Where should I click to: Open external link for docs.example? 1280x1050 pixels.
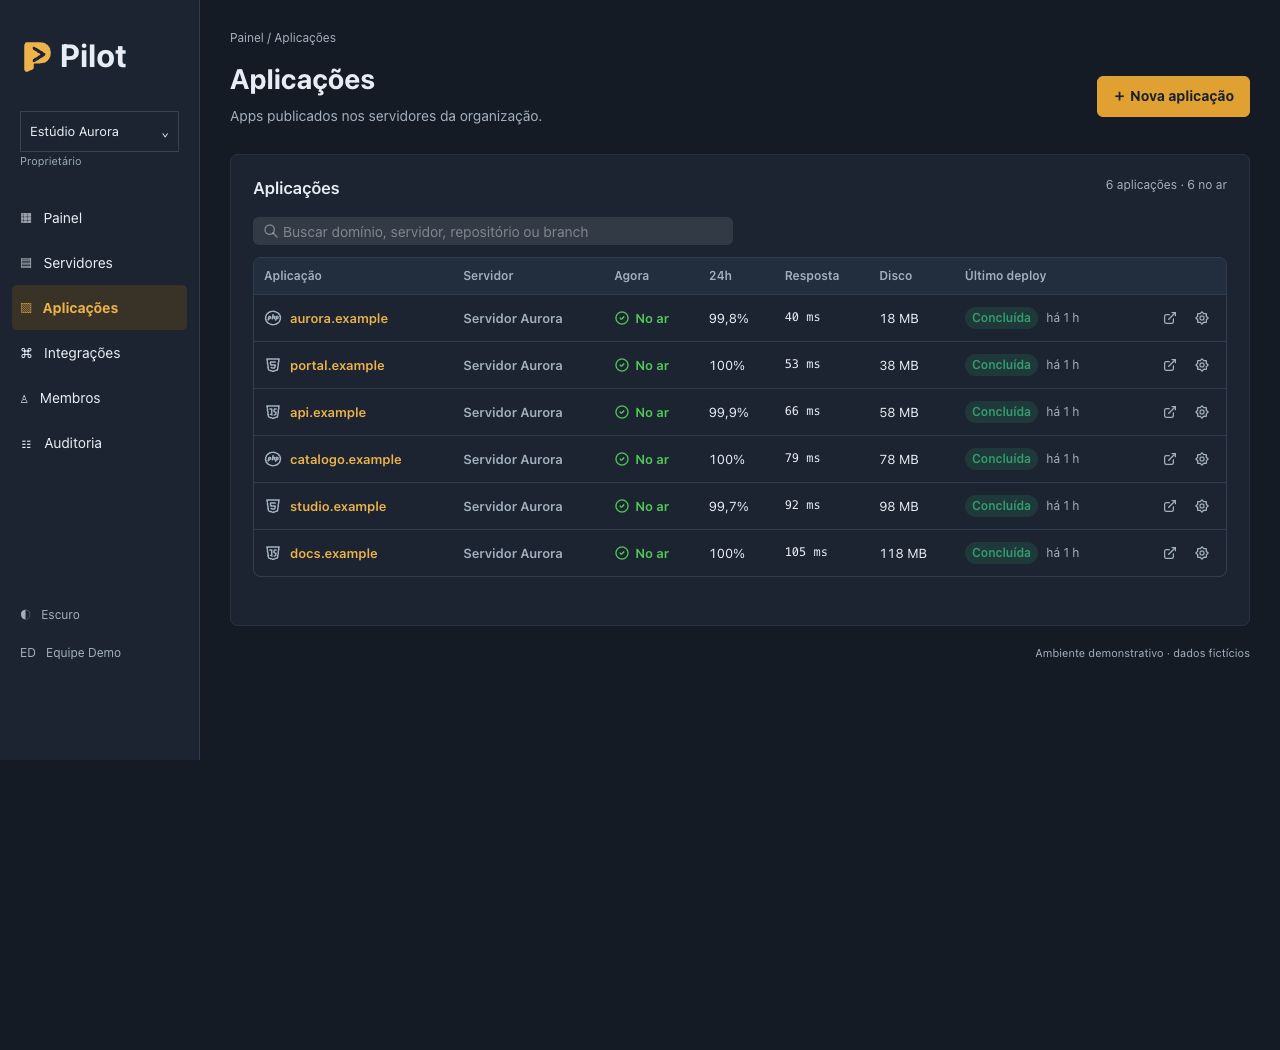1170,553
